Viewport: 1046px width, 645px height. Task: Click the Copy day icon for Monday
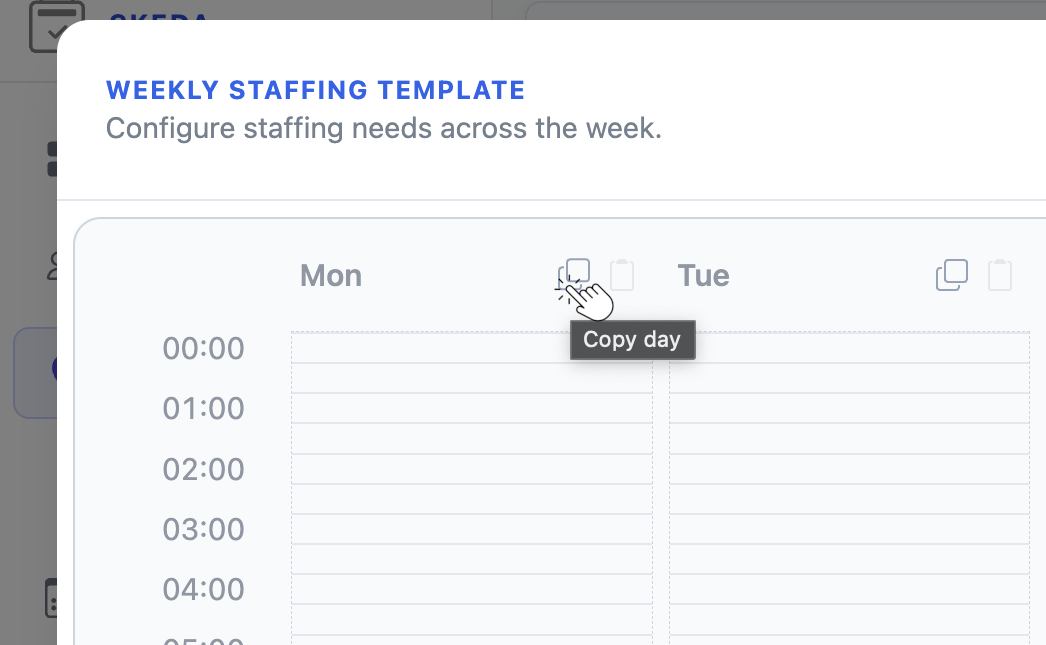[x=575, y=274]
